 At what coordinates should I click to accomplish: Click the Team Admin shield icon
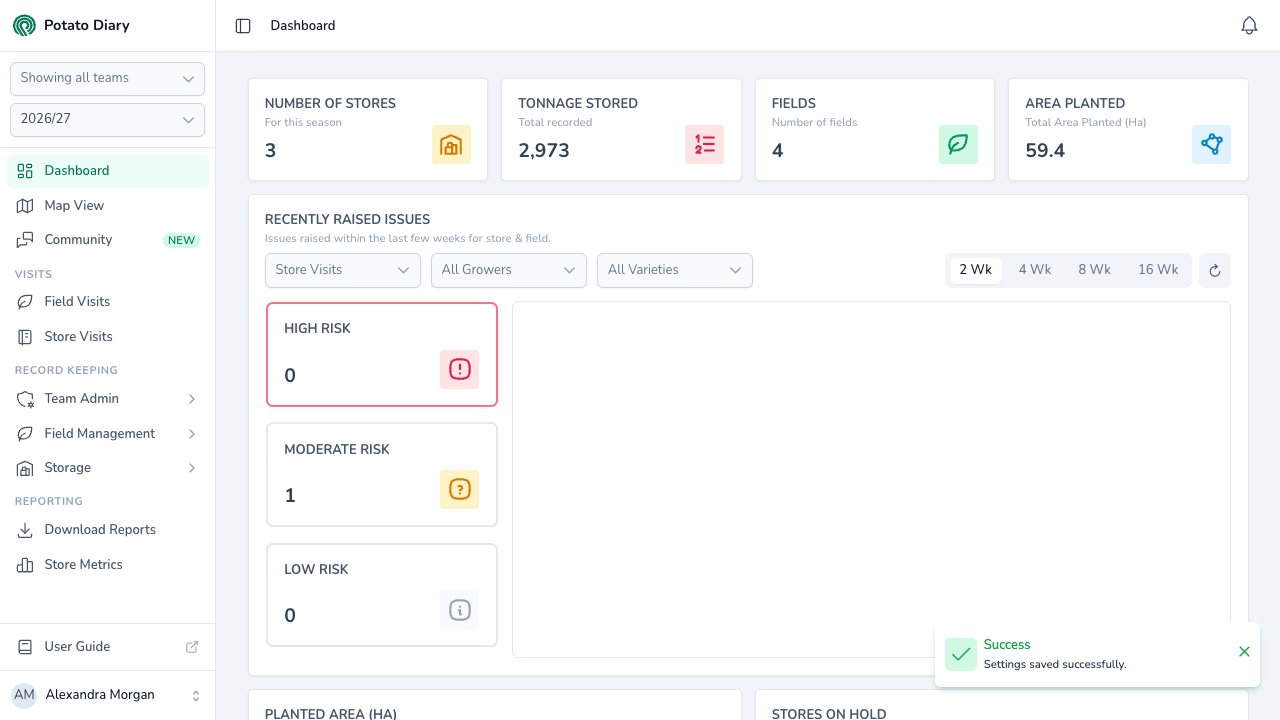point(25,399)
